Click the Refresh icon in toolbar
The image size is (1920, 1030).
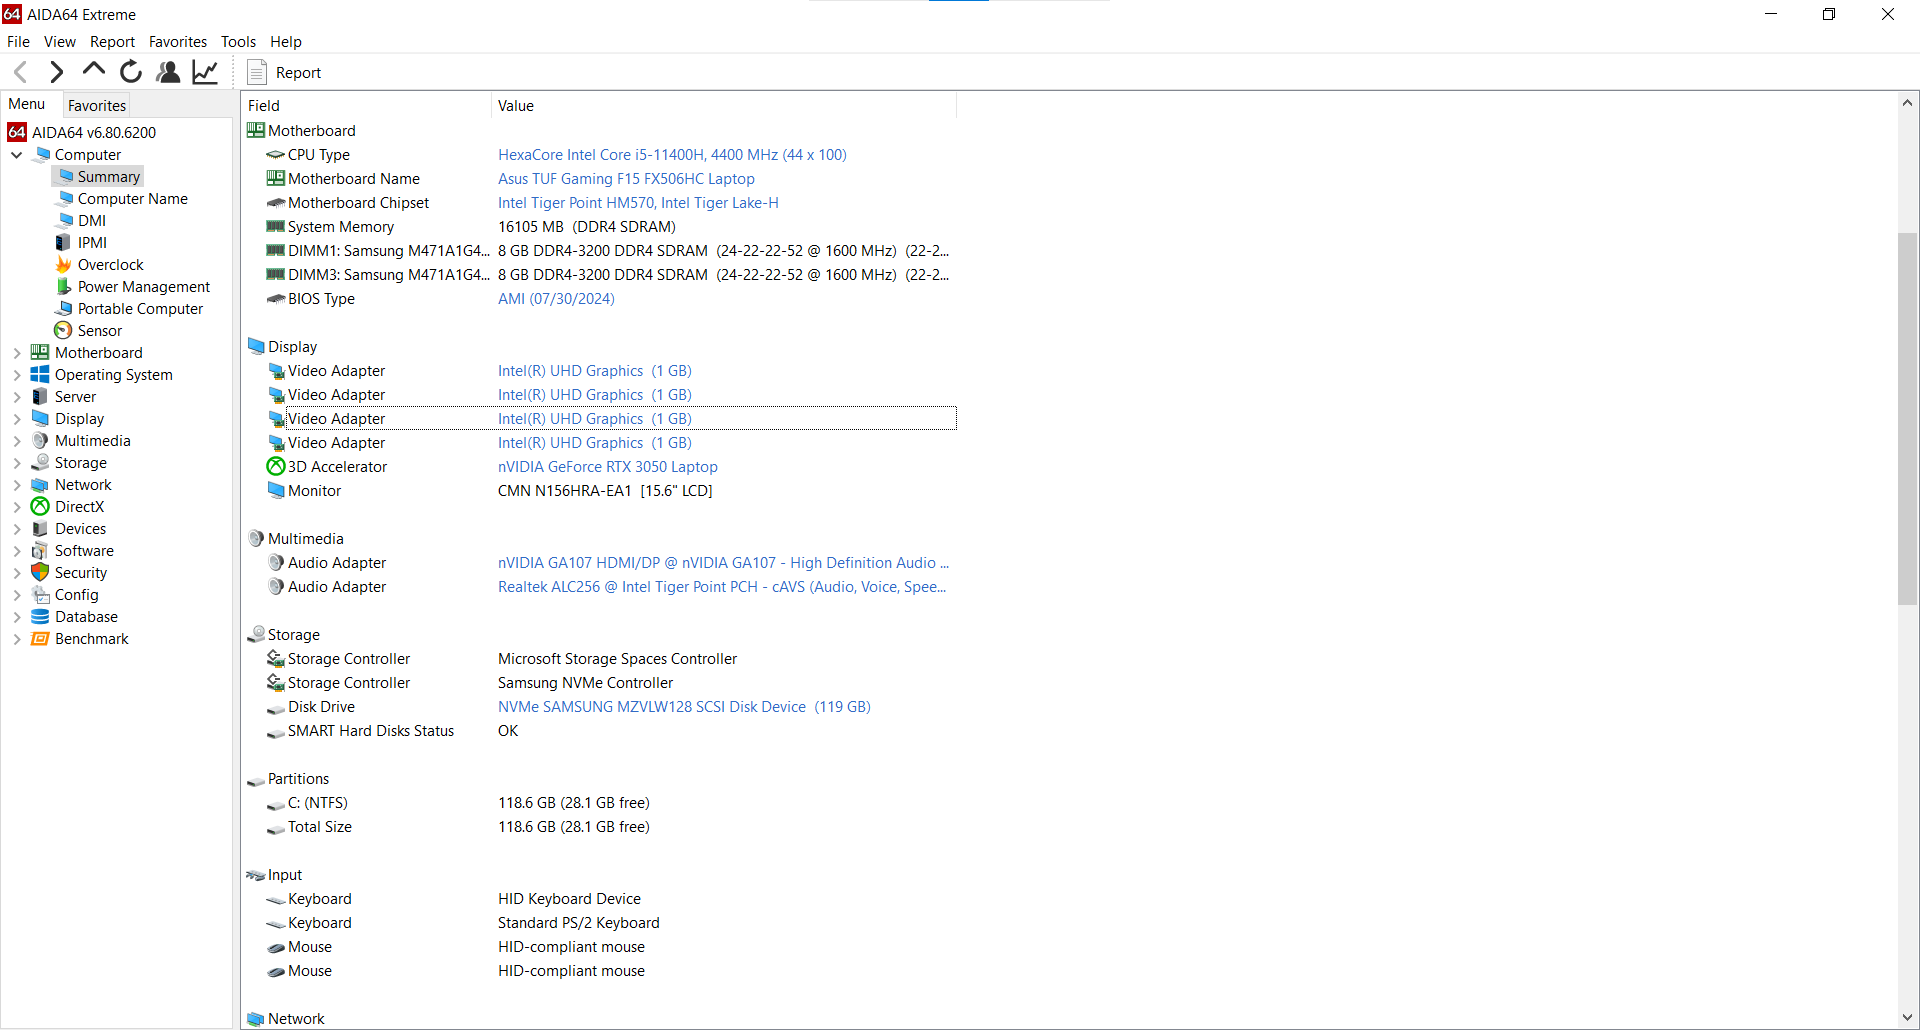click(131, 72)
